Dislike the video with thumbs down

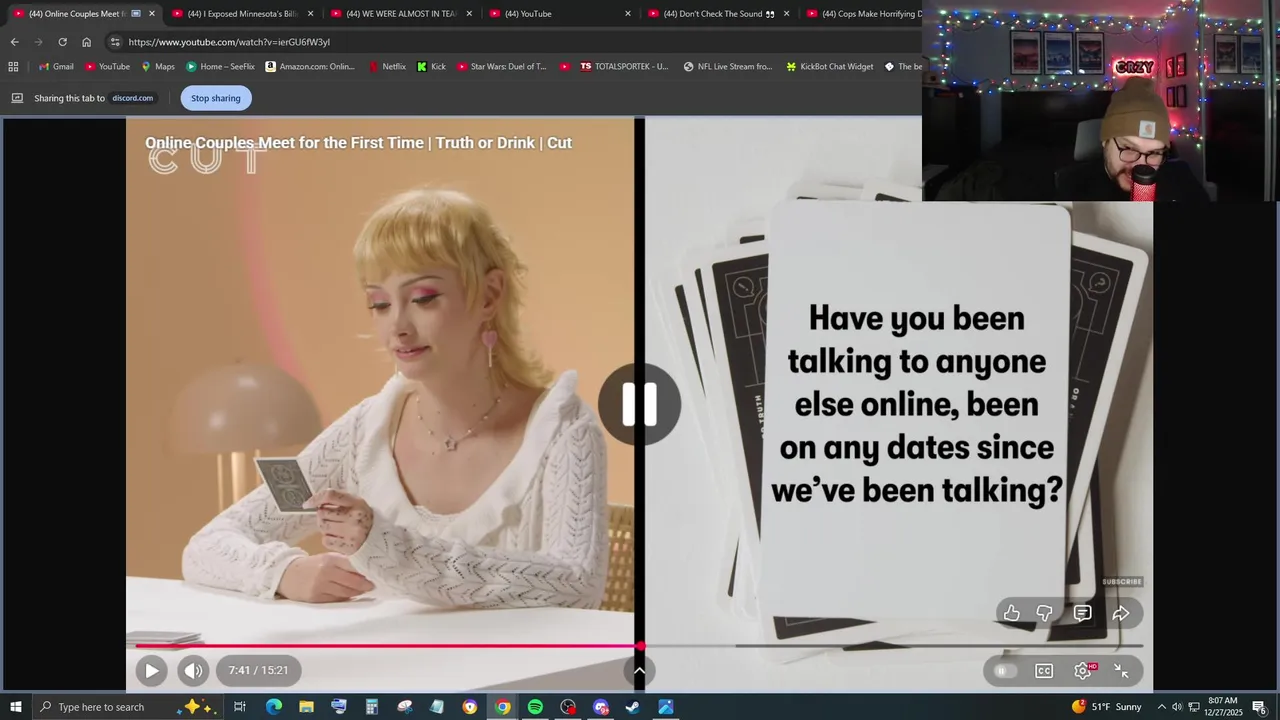click(x=1045, y=613)
